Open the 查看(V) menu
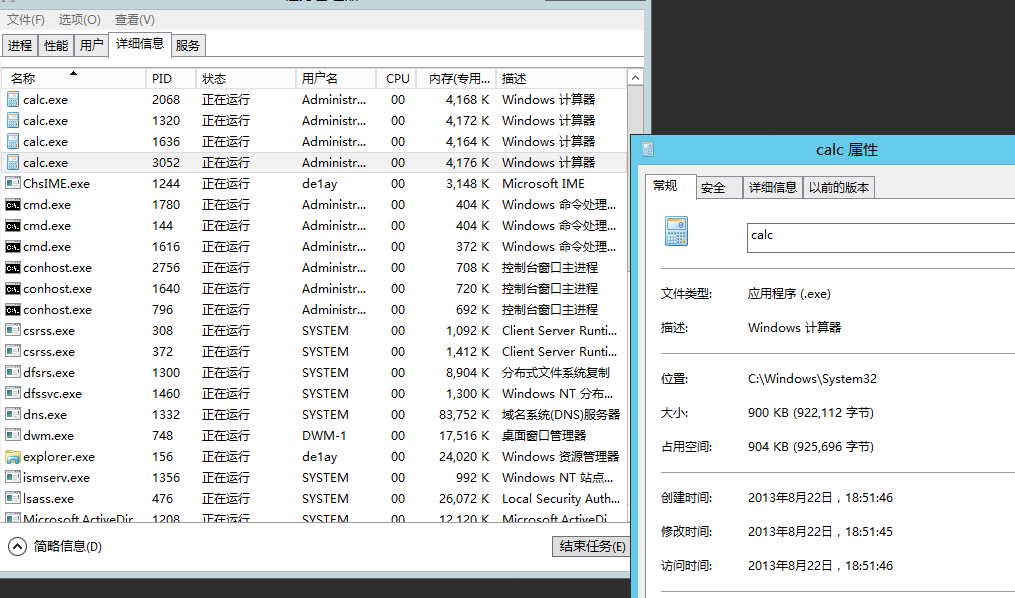Viewport: 1015px width, 598px height. [135, 20]
